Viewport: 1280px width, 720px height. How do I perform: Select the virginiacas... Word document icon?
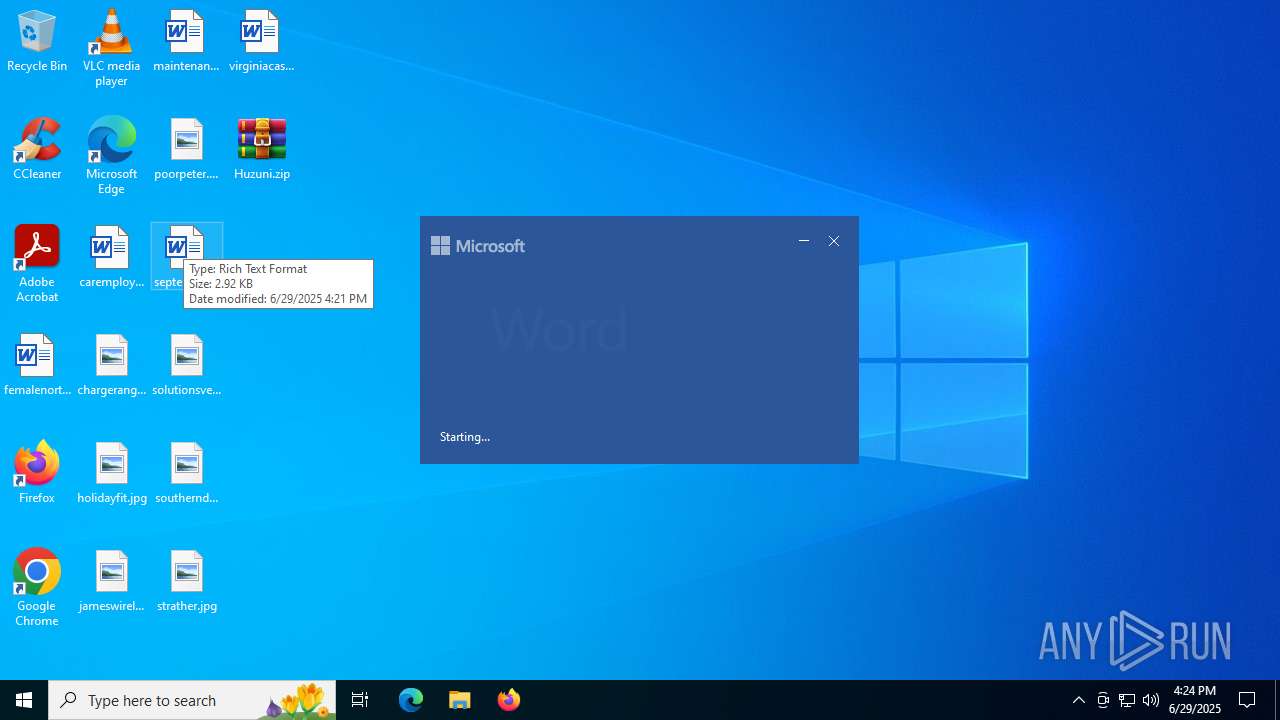pos(261,42)
